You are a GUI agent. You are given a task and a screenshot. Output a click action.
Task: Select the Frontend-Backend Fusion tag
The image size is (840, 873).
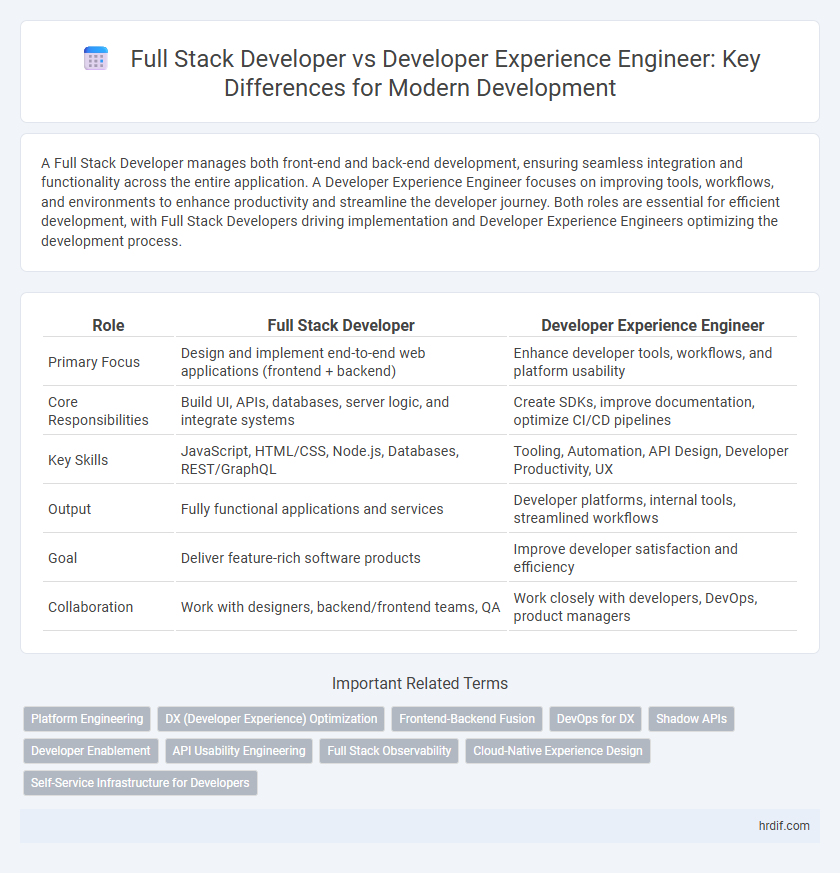tap(467, 719)
